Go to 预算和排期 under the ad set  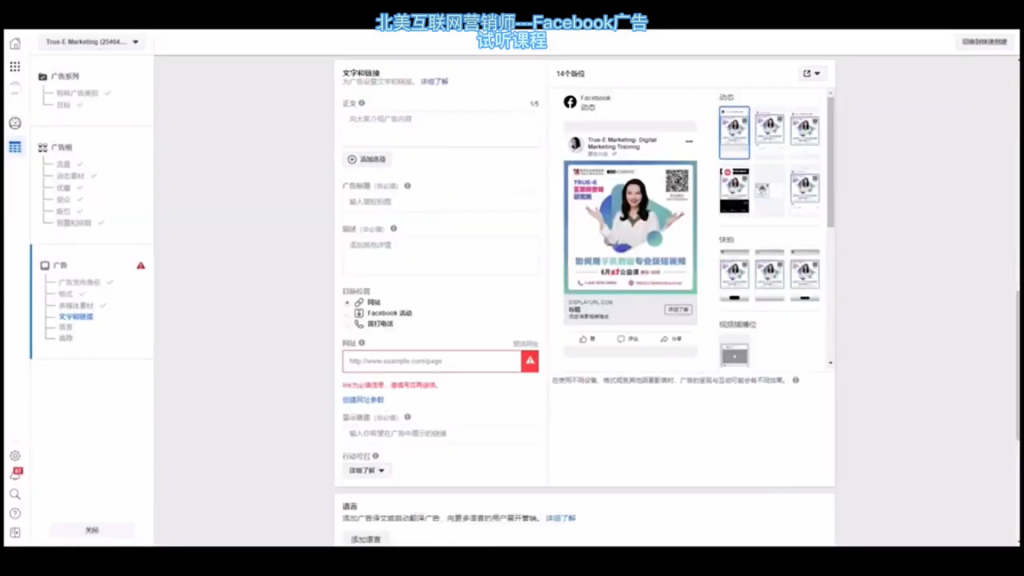[x=73, y=220]
